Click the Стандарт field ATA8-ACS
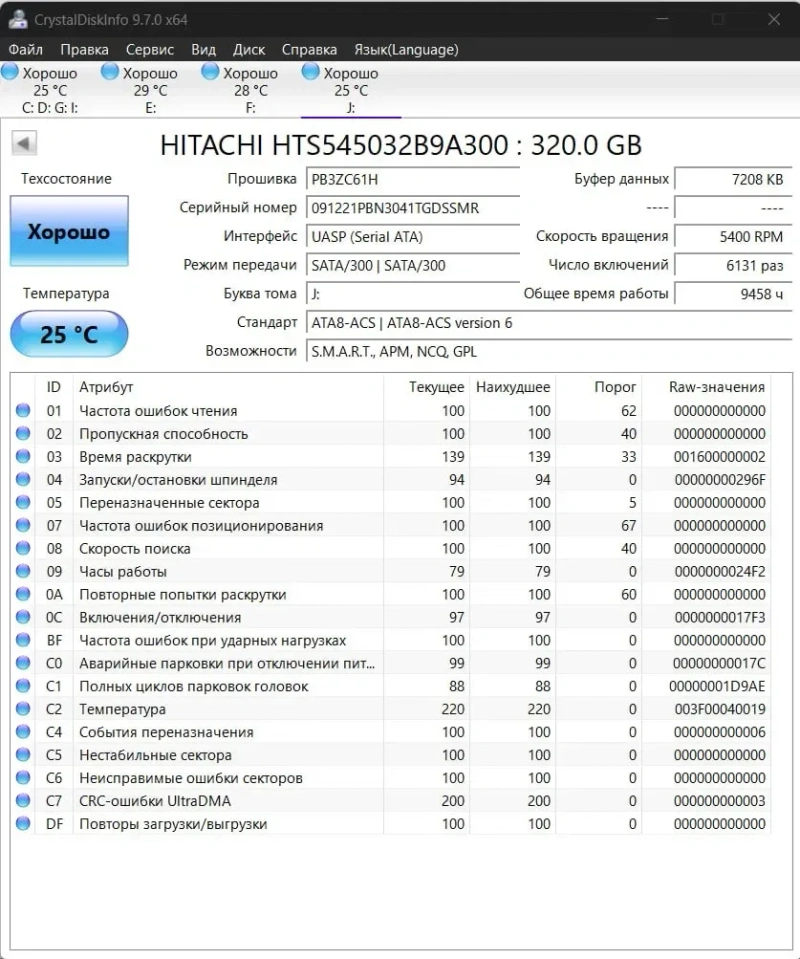The image size is (800, 959). [549, 323]
